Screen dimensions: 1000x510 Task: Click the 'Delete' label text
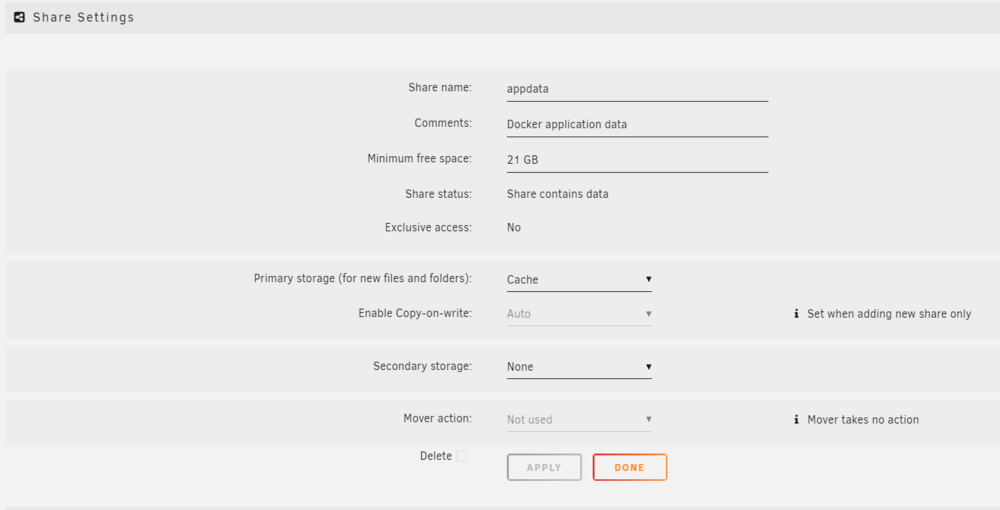tap(436, 456)
